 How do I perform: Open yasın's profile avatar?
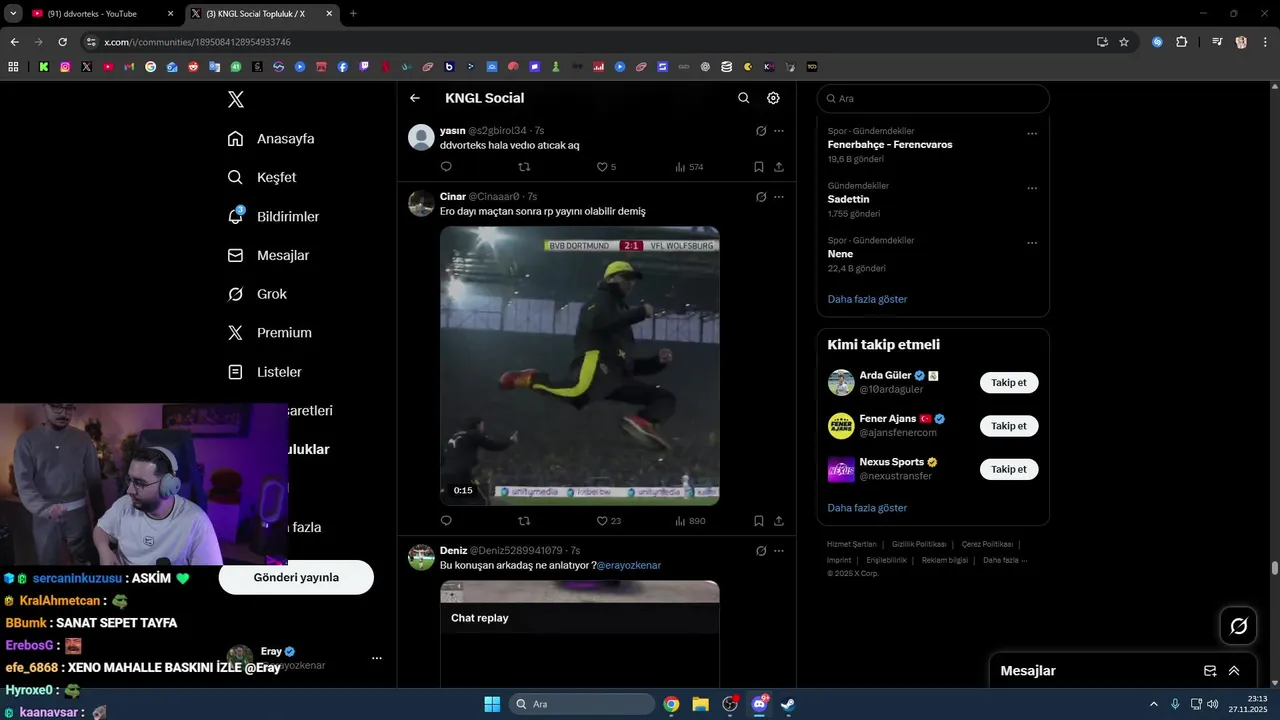[421, 137]
